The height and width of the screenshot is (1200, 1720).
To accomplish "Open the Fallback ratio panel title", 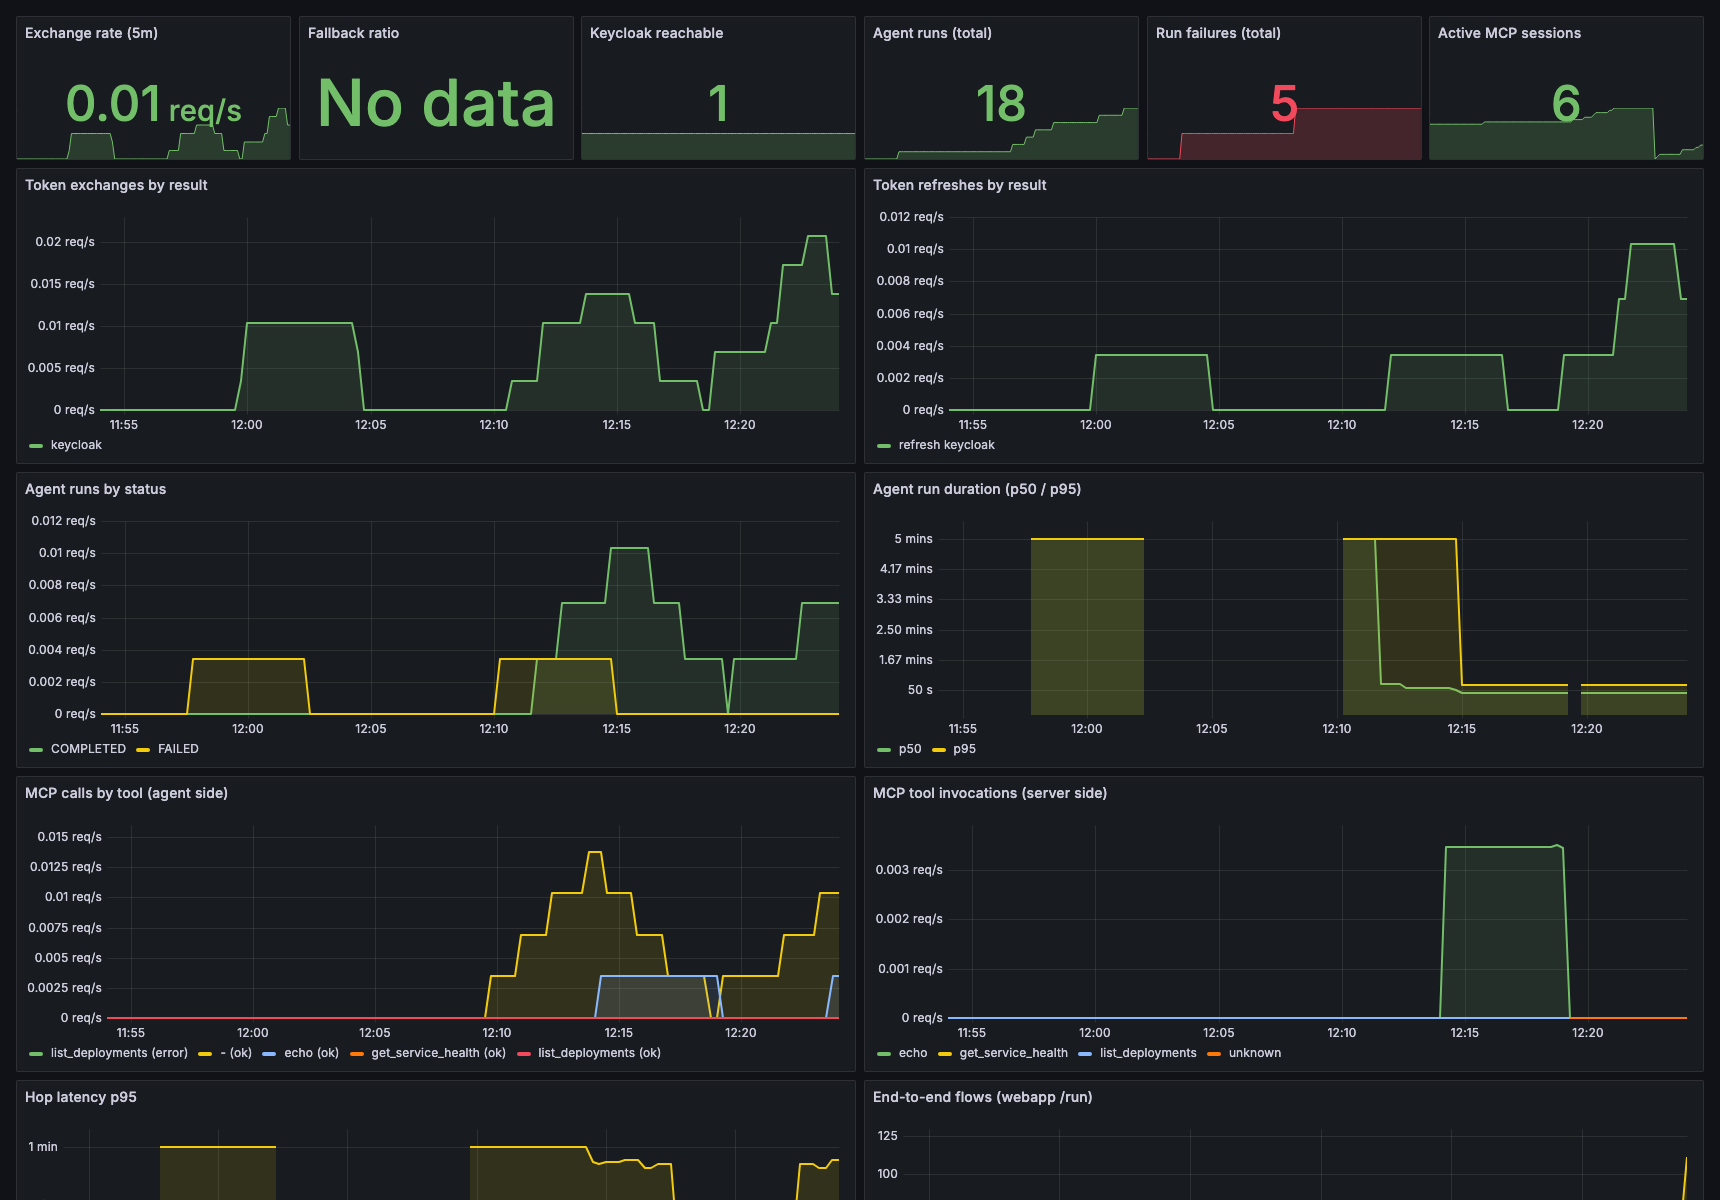I will click(x=353, y=33).
